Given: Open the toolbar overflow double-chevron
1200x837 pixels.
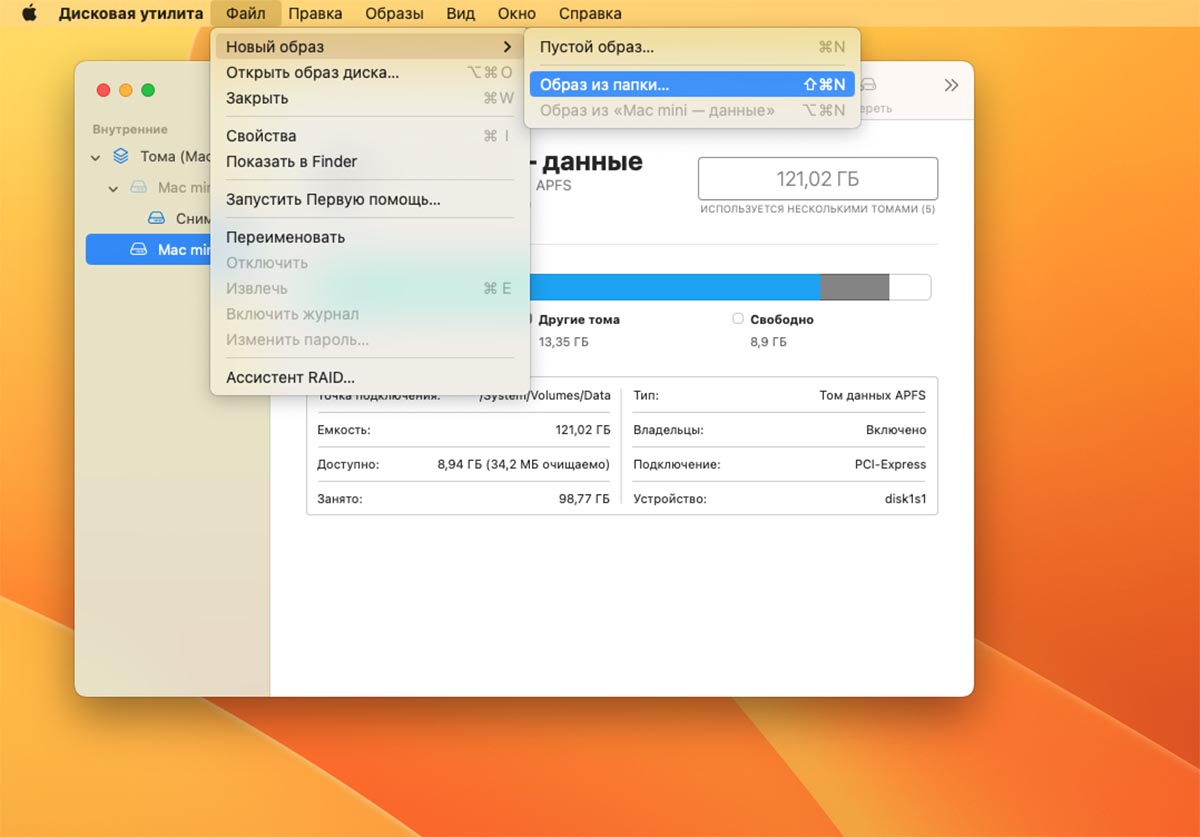Looking at the screenshot, I should click(951, 86).
